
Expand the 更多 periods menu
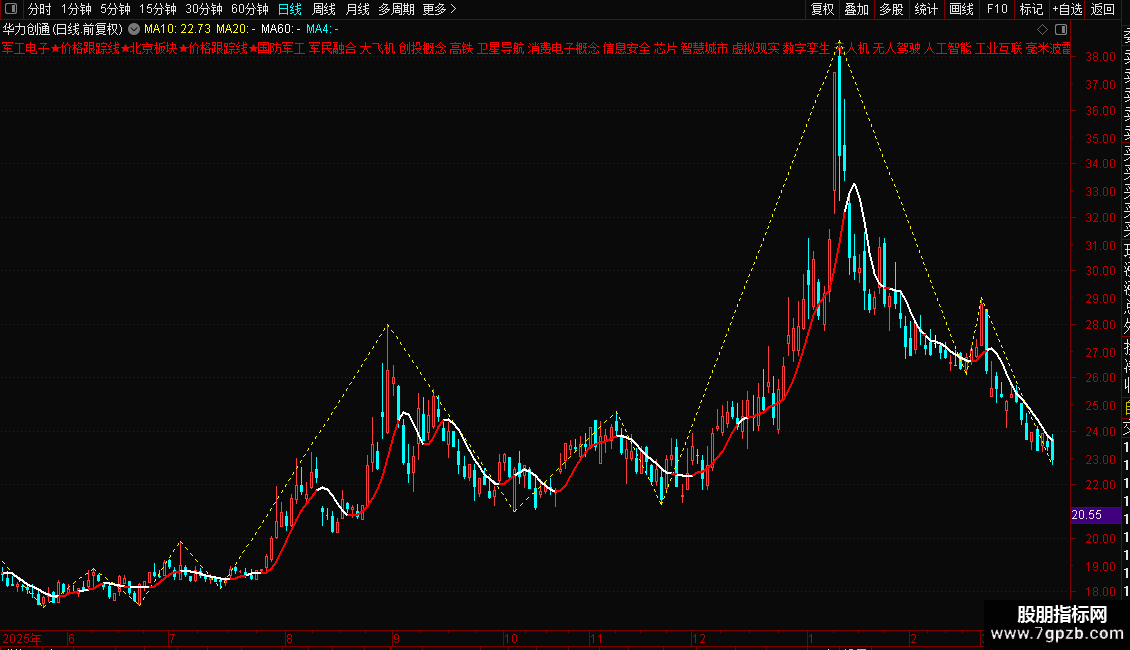point(439,9)
